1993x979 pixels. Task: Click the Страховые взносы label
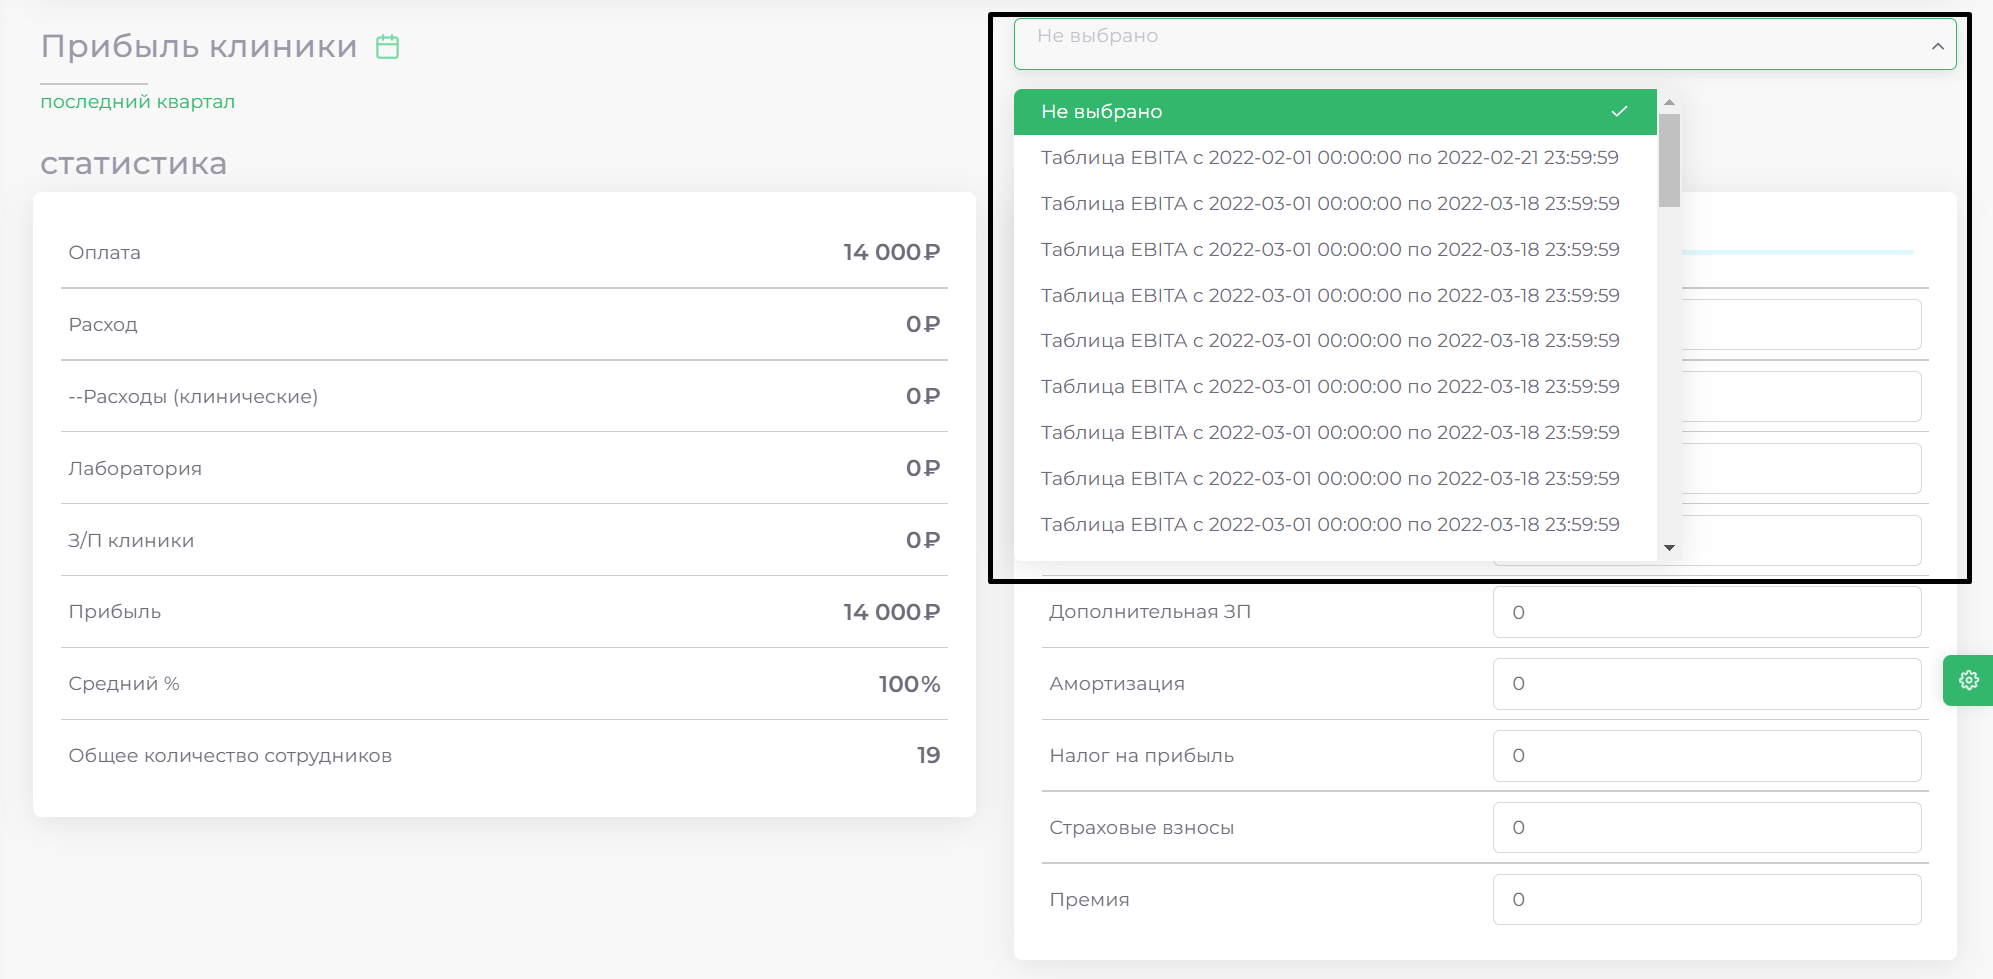(1142, 828)
